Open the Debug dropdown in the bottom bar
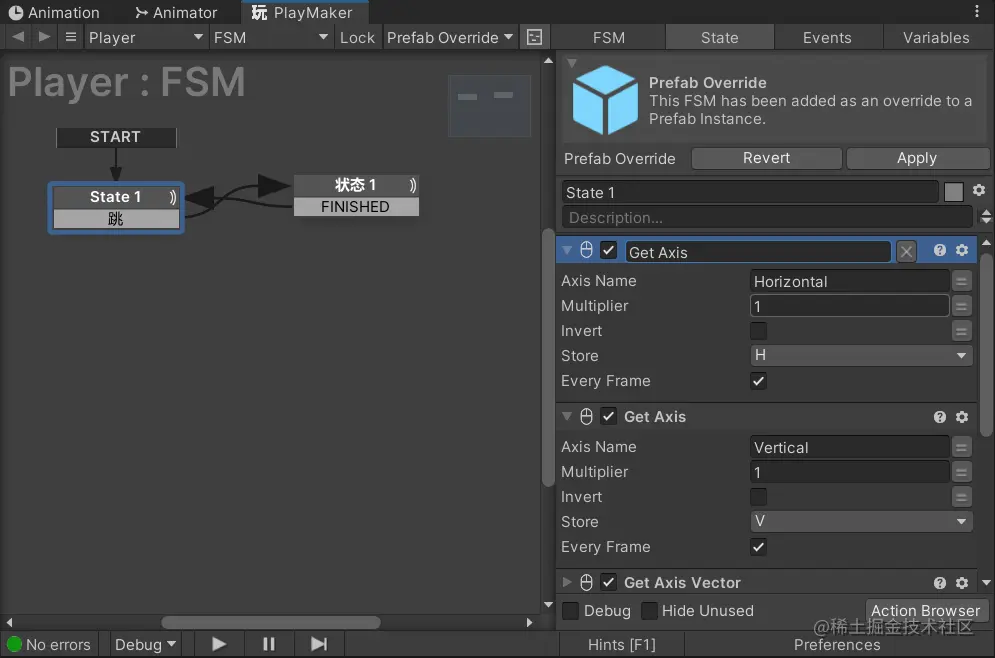The height and width of the screenshot is (658, 995). click(145, 645)
